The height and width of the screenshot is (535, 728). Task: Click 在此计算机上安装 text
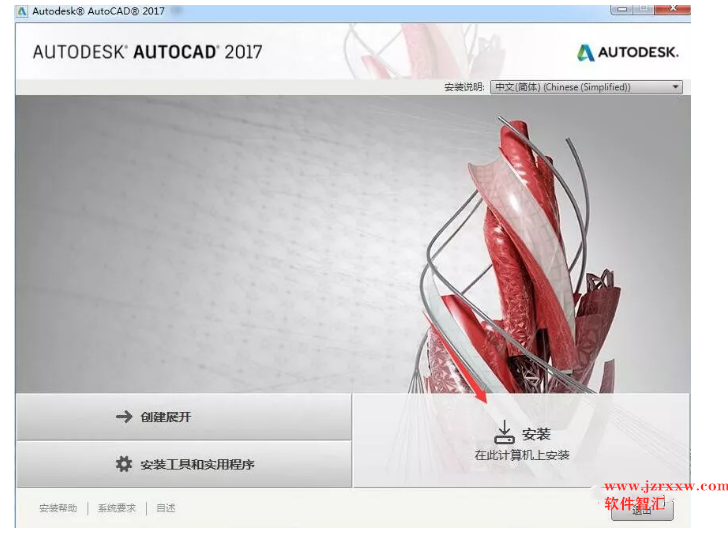(x=522, y=455)
